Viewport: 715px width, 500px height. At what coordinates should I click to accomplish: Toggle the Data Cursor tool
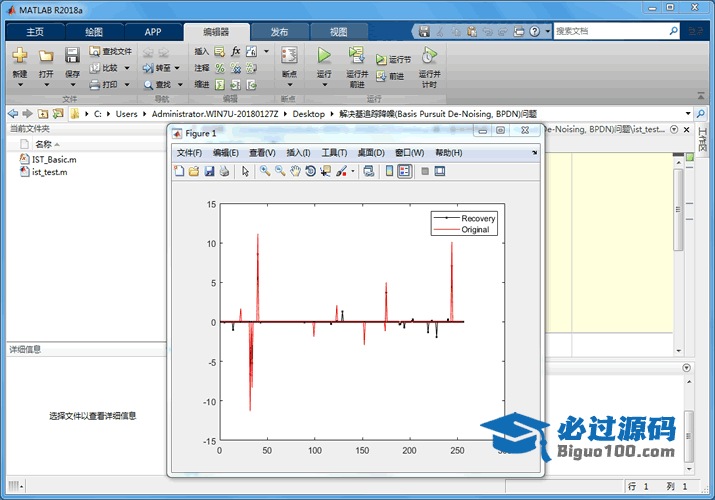326,171
